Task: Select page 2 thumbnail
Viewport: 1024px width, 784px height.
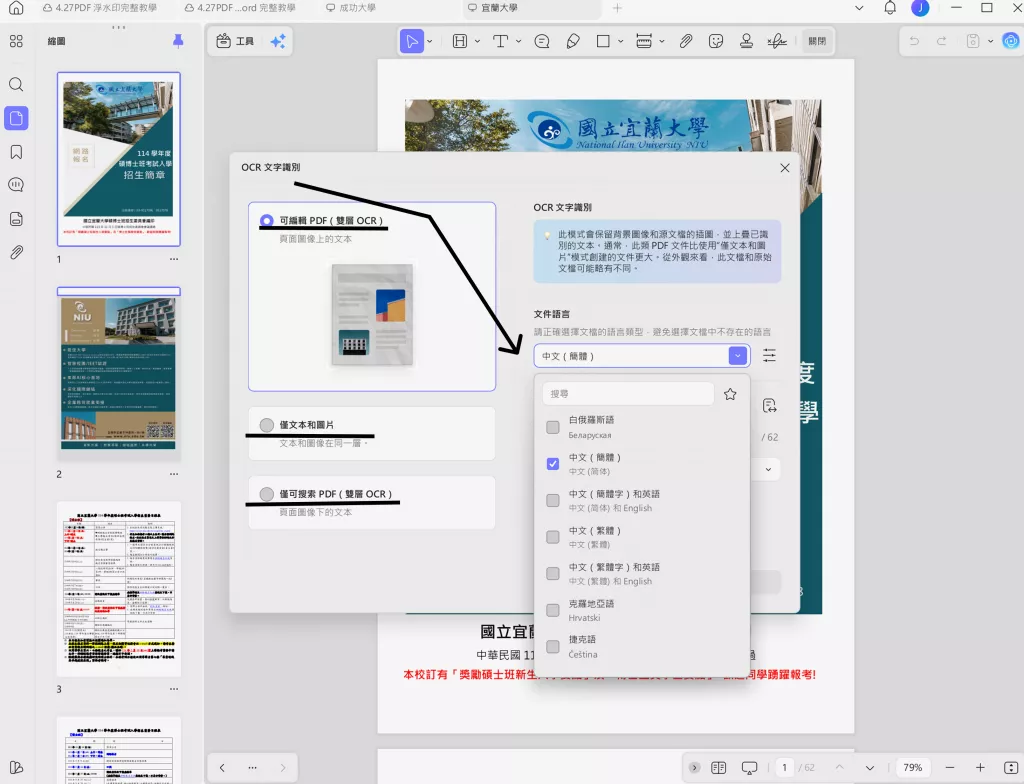Action: click(x=119, y=374)
